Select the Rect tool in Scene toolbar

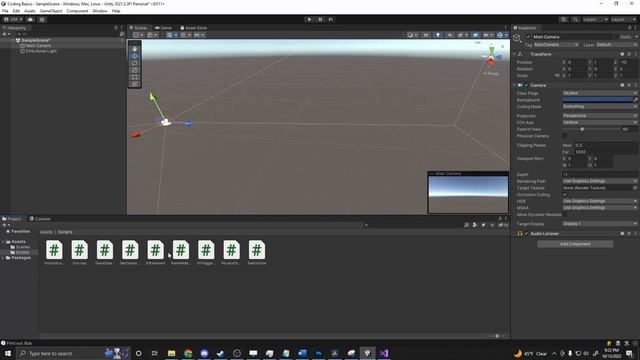(134, 77)
